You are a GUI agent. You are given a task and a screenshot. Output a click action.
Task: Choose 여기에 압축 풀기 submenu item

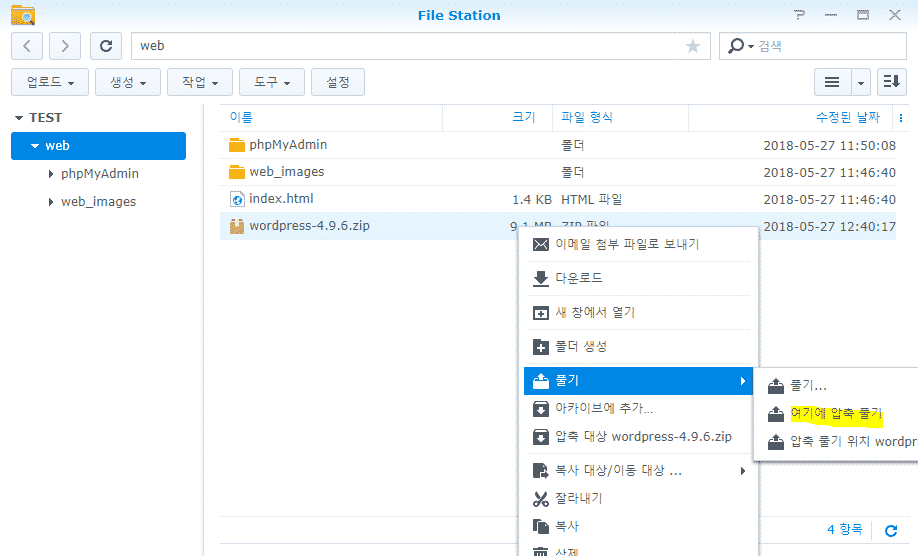837,413
